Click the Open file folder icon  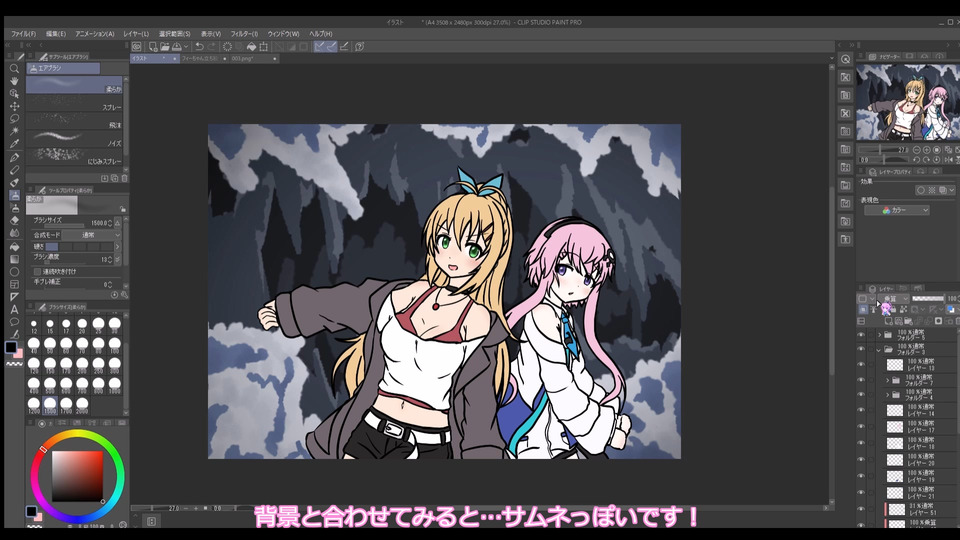coord(165,47)
